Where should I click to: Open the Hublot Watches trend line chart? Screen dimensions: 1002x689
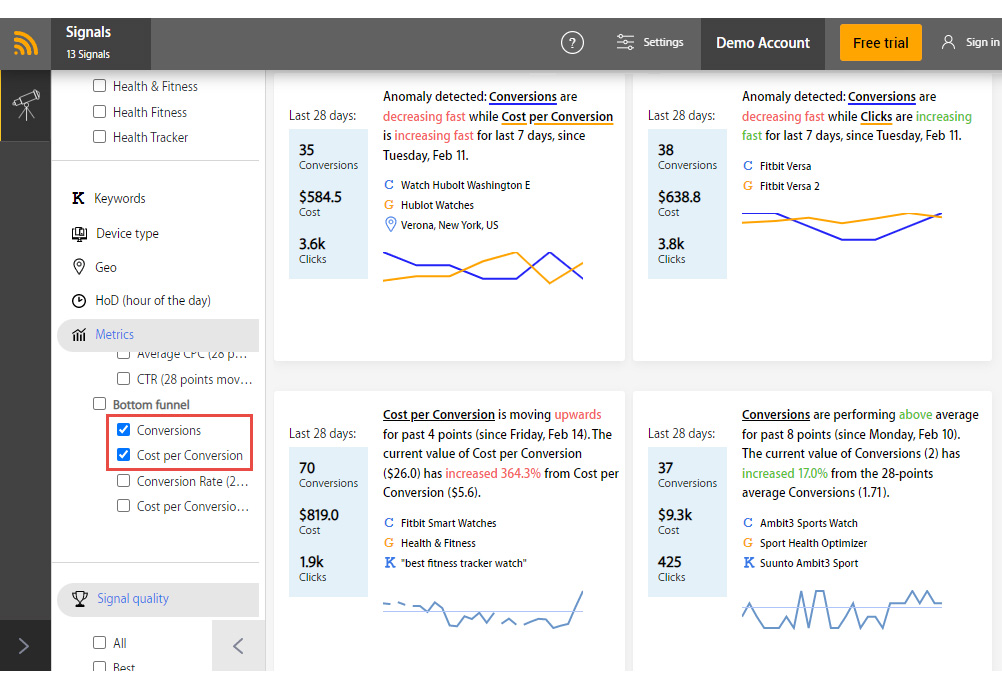coord(483,267)
